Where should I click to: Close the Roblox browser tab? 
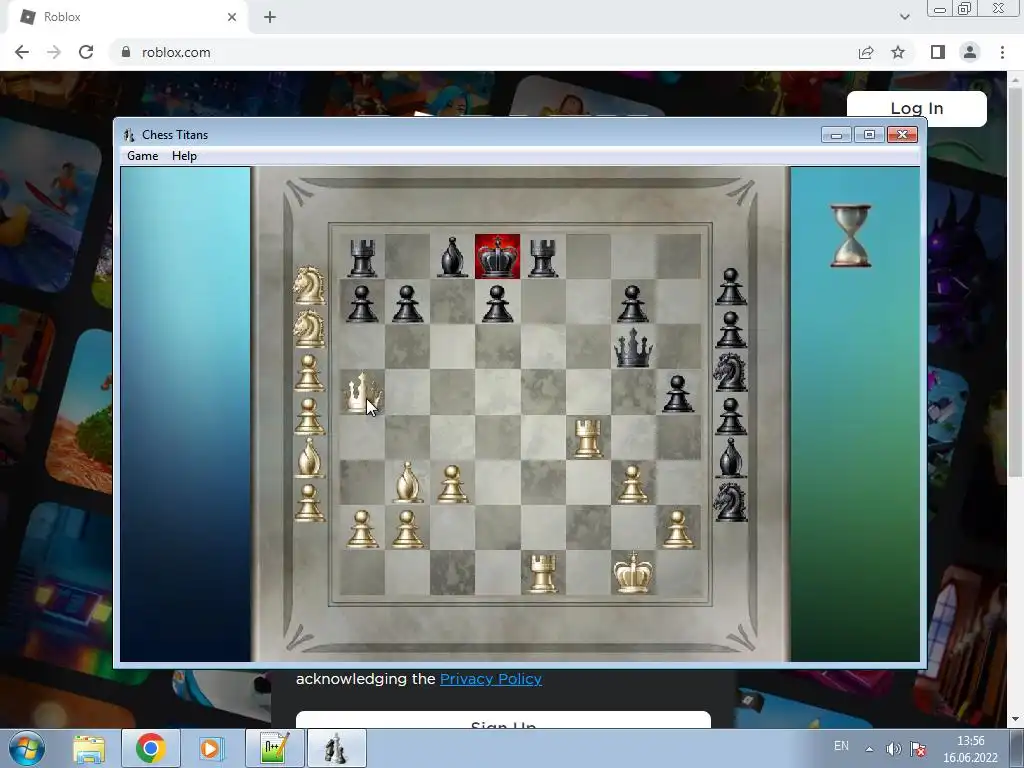[232, 17]
